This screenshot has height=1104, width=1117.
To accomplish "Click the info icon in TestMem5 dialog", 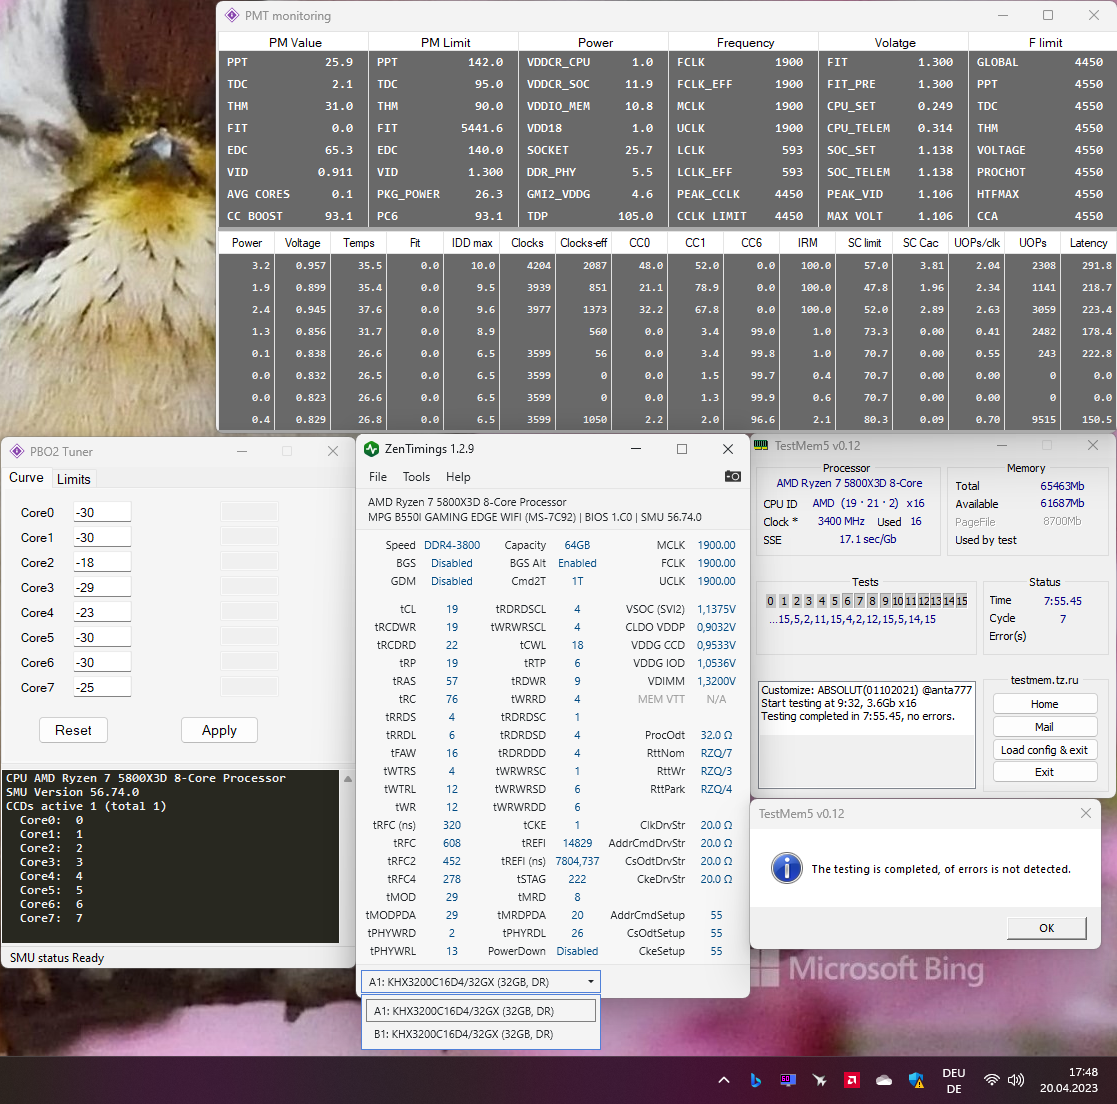I will click(x=786, y=868).
